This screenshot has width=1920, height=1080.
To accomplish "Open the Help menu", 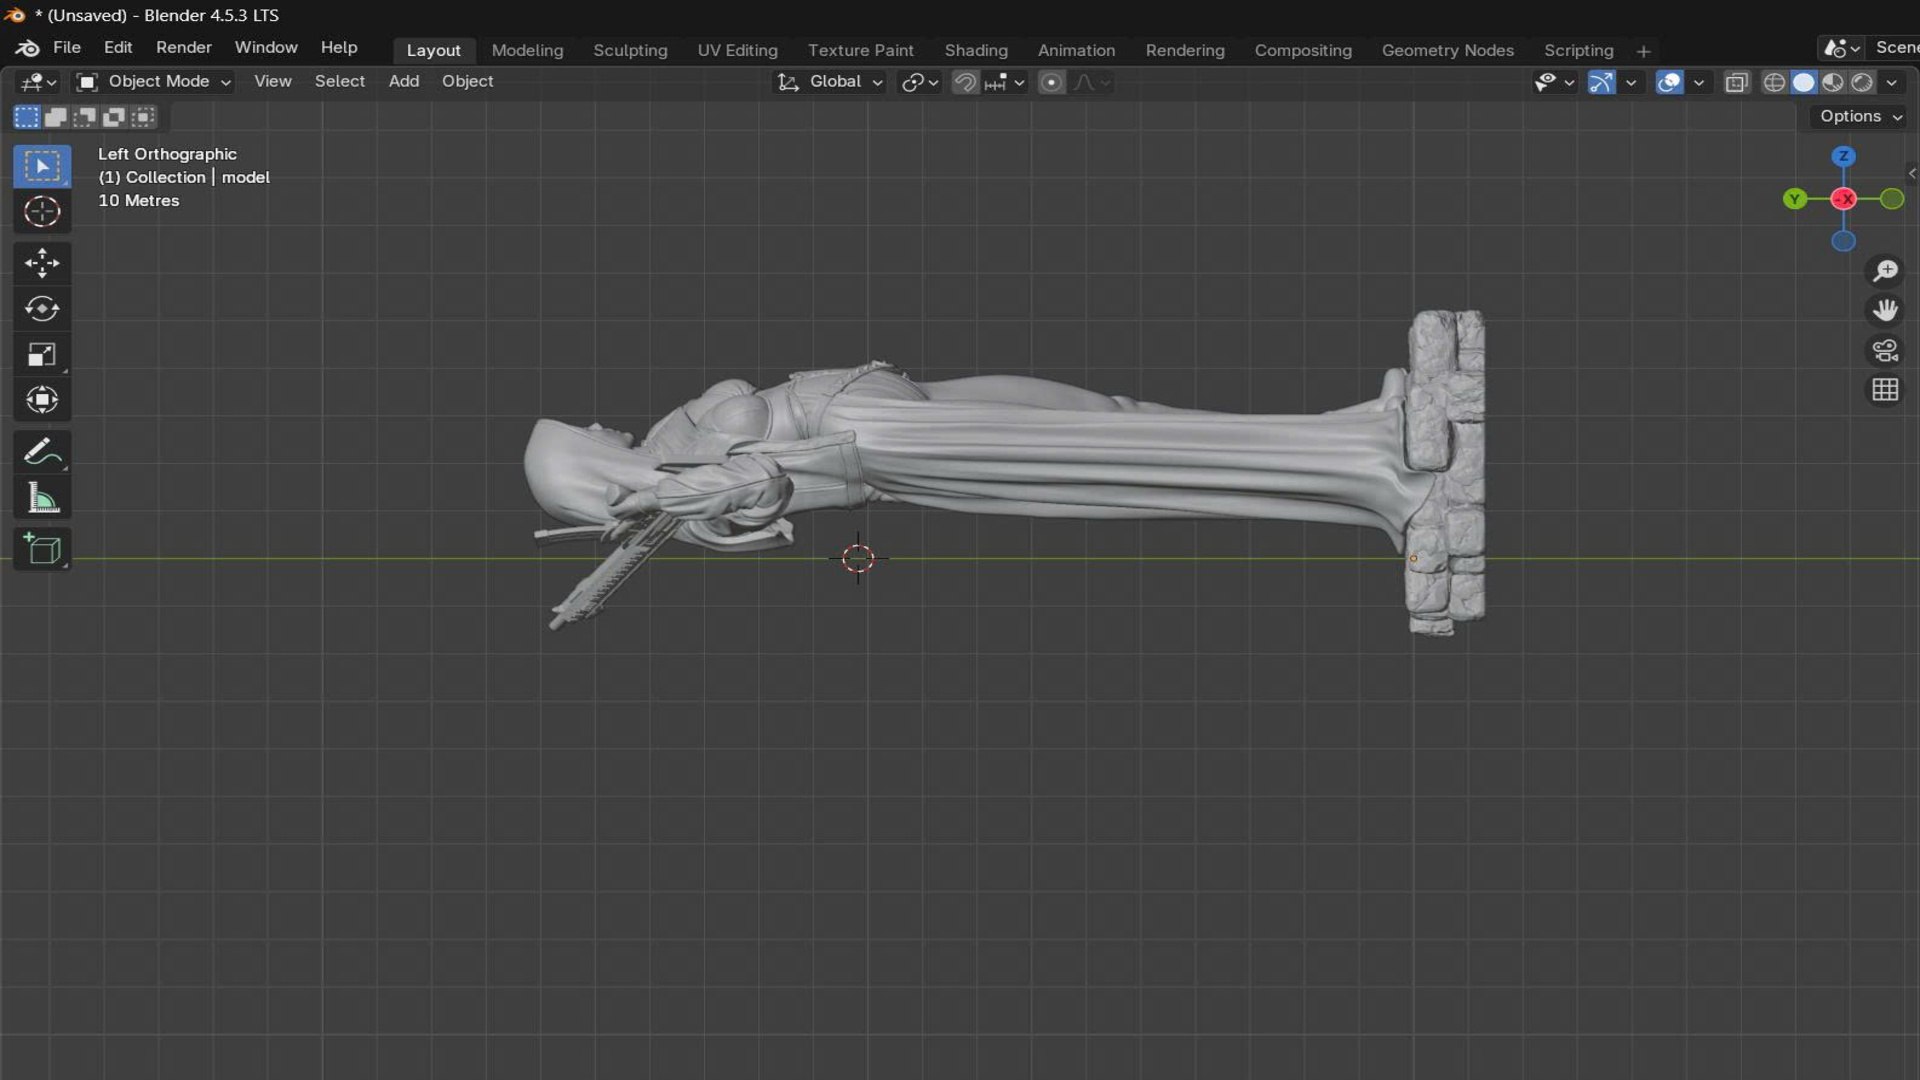I will click(339, 48).
